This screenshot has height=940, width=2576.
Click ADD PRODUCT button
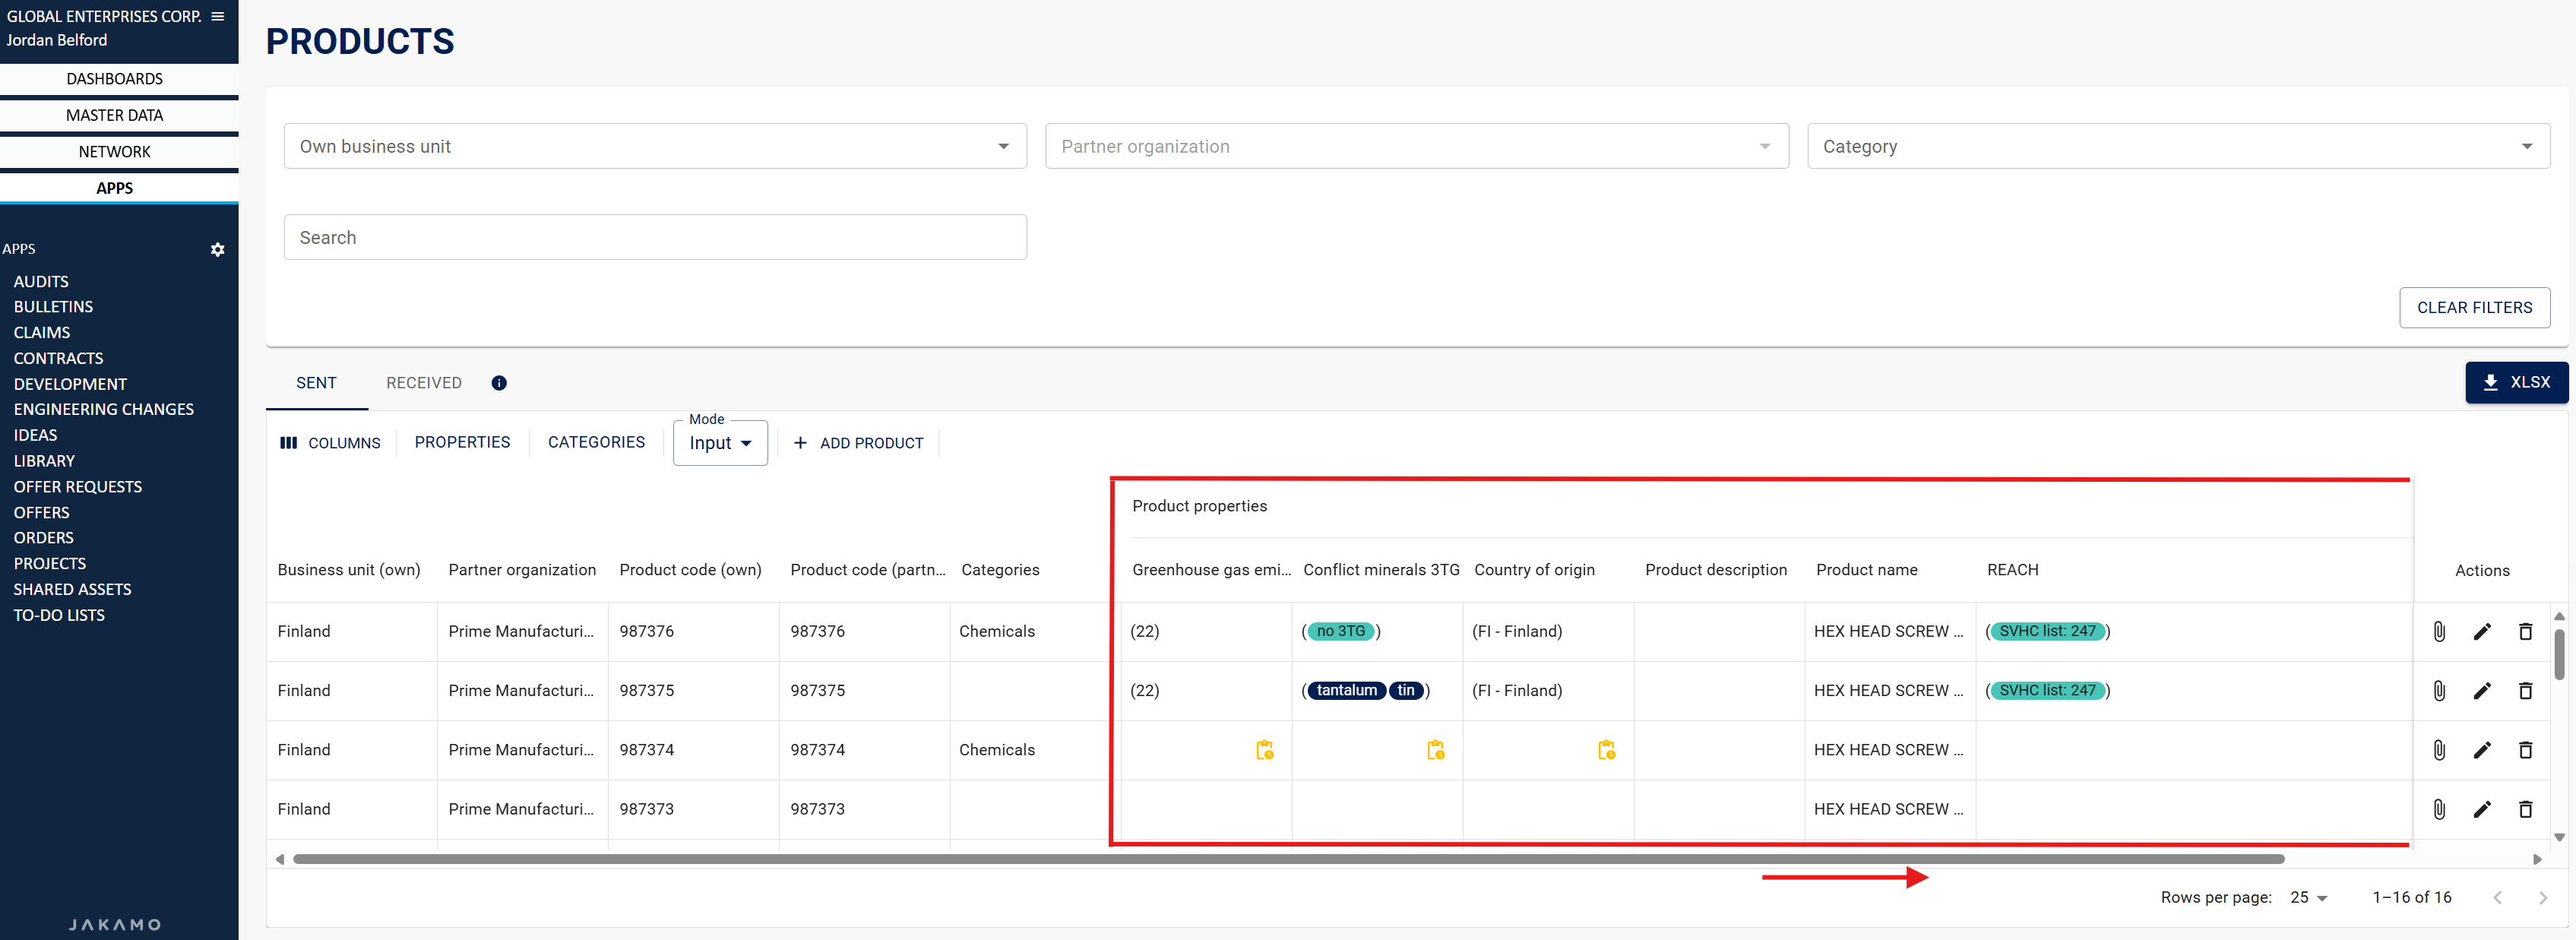click(858, 443)
